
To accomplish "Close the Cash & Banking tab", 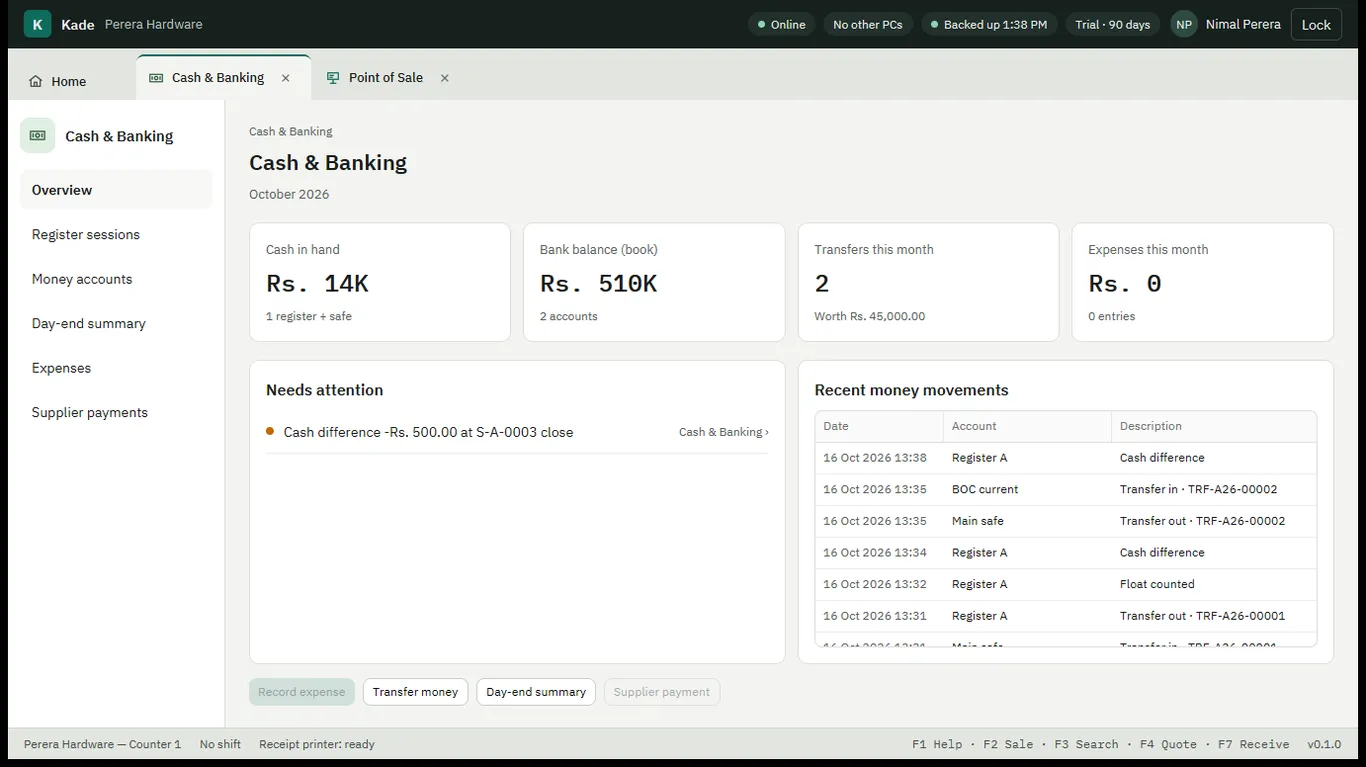I will [286, 78].
